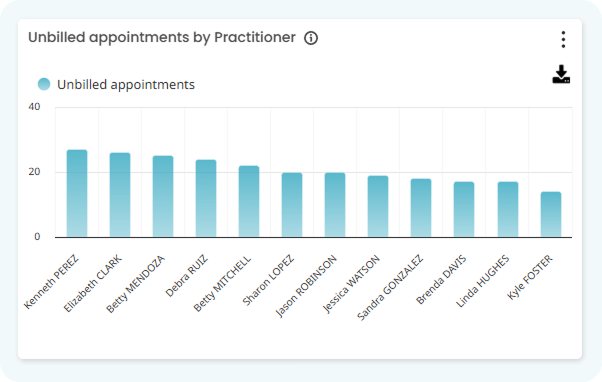Click the Kenneth PEREZ axis label

tap(51, 282)
